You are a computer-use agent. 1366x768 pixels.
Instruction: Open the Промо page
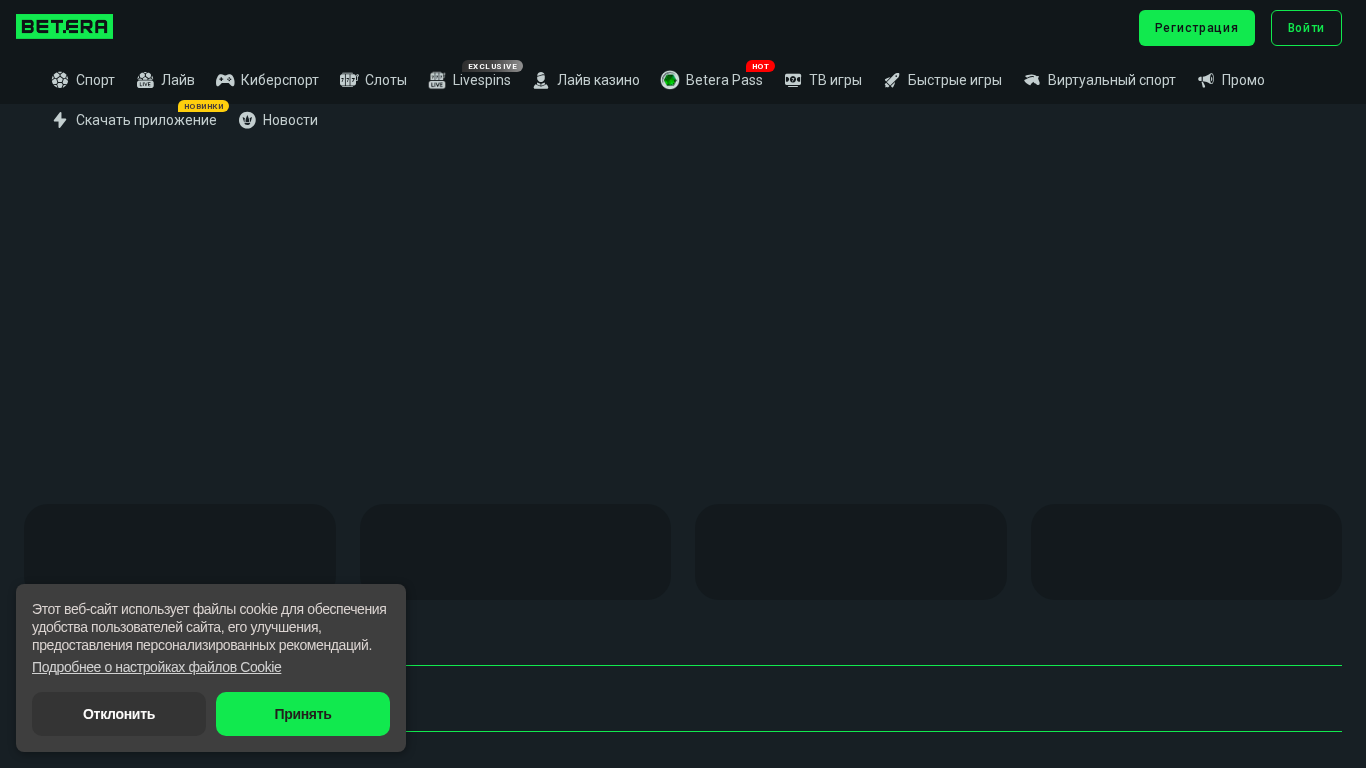coord(1243,80)
